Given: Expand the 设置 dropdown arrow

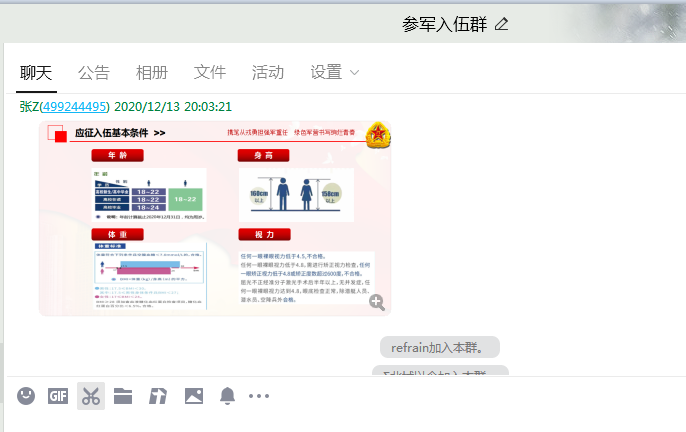Looking at the screenshot, I should [354, 73].
